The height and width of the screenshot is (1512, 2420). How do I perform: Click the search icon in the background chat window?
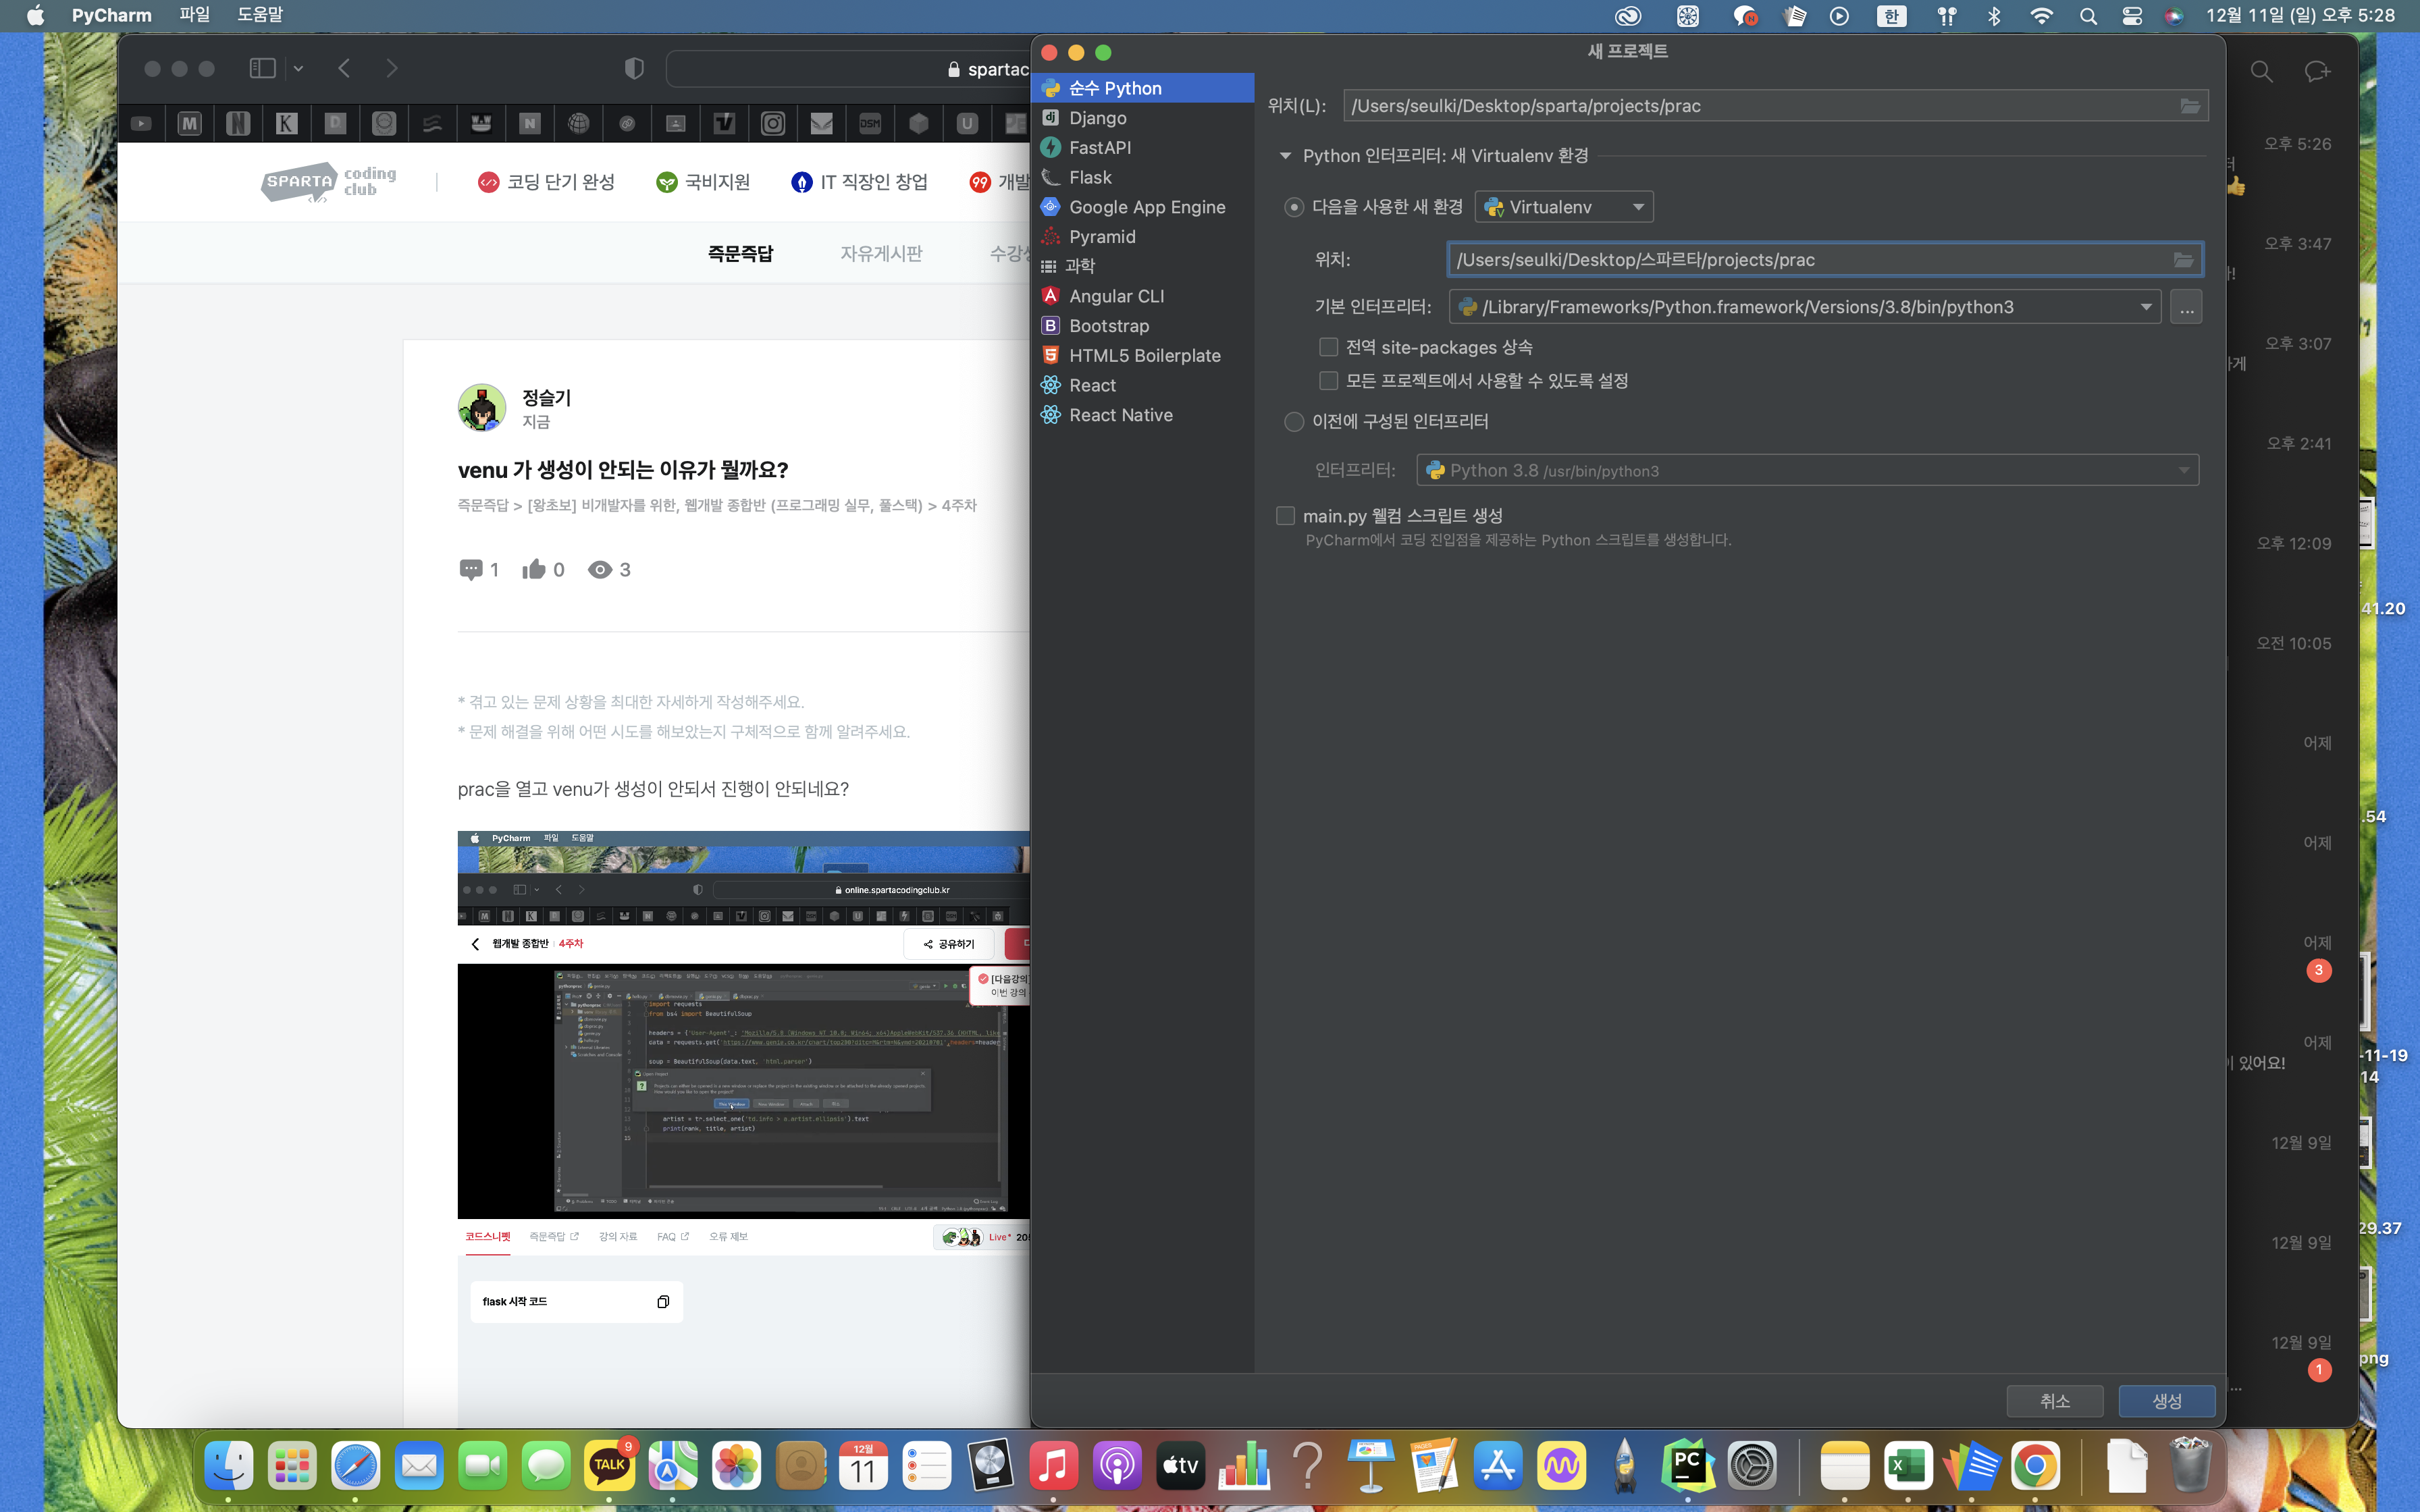[x=2261, y=71]
